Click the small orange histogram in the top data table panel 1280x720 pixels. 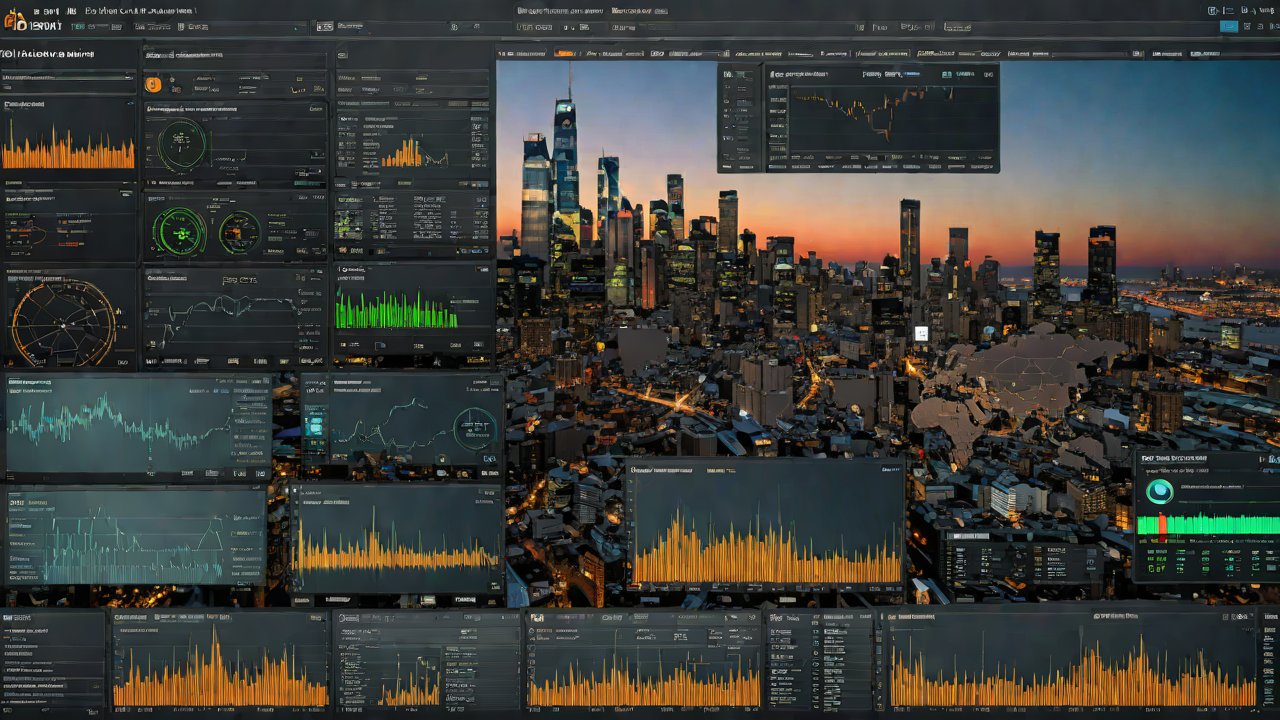coord(403,153)
